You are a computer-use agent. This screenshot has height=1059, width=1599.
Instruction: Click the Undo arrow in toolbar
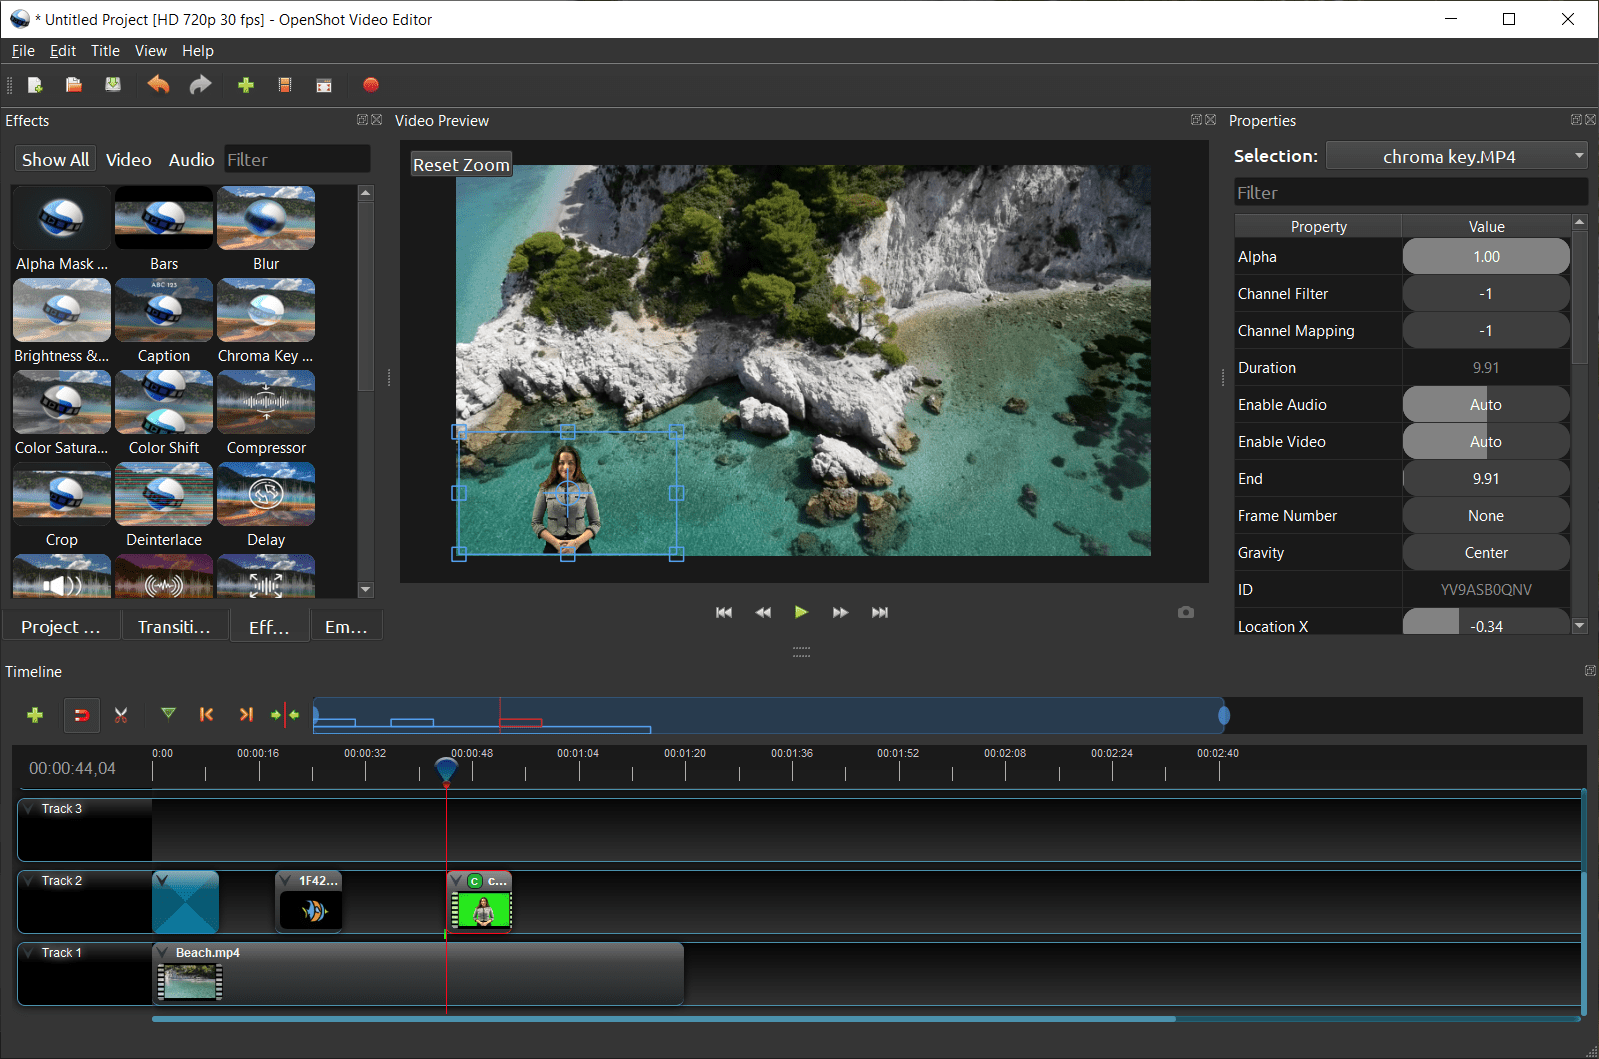pos(158,85)
